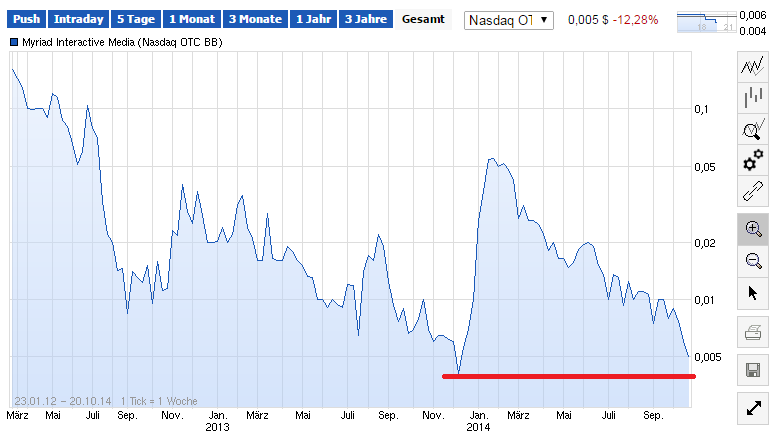Select the 3 Monate timeframe
The image size is (780, 435).
(255, 19)
